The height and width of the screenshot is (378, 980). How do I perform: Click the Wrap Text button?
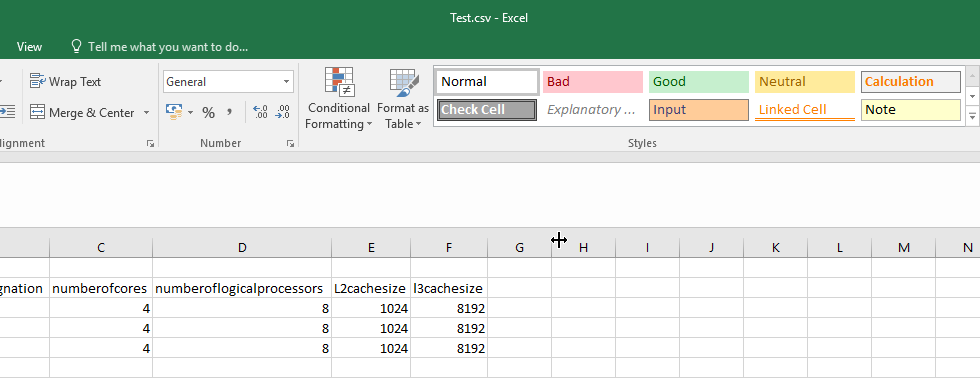(65, 82)
